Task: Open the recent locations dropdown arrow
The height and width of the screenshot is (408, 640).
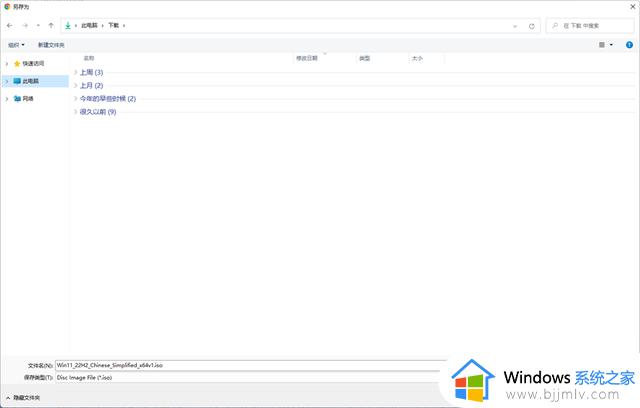Action: [x=38, y=25]
